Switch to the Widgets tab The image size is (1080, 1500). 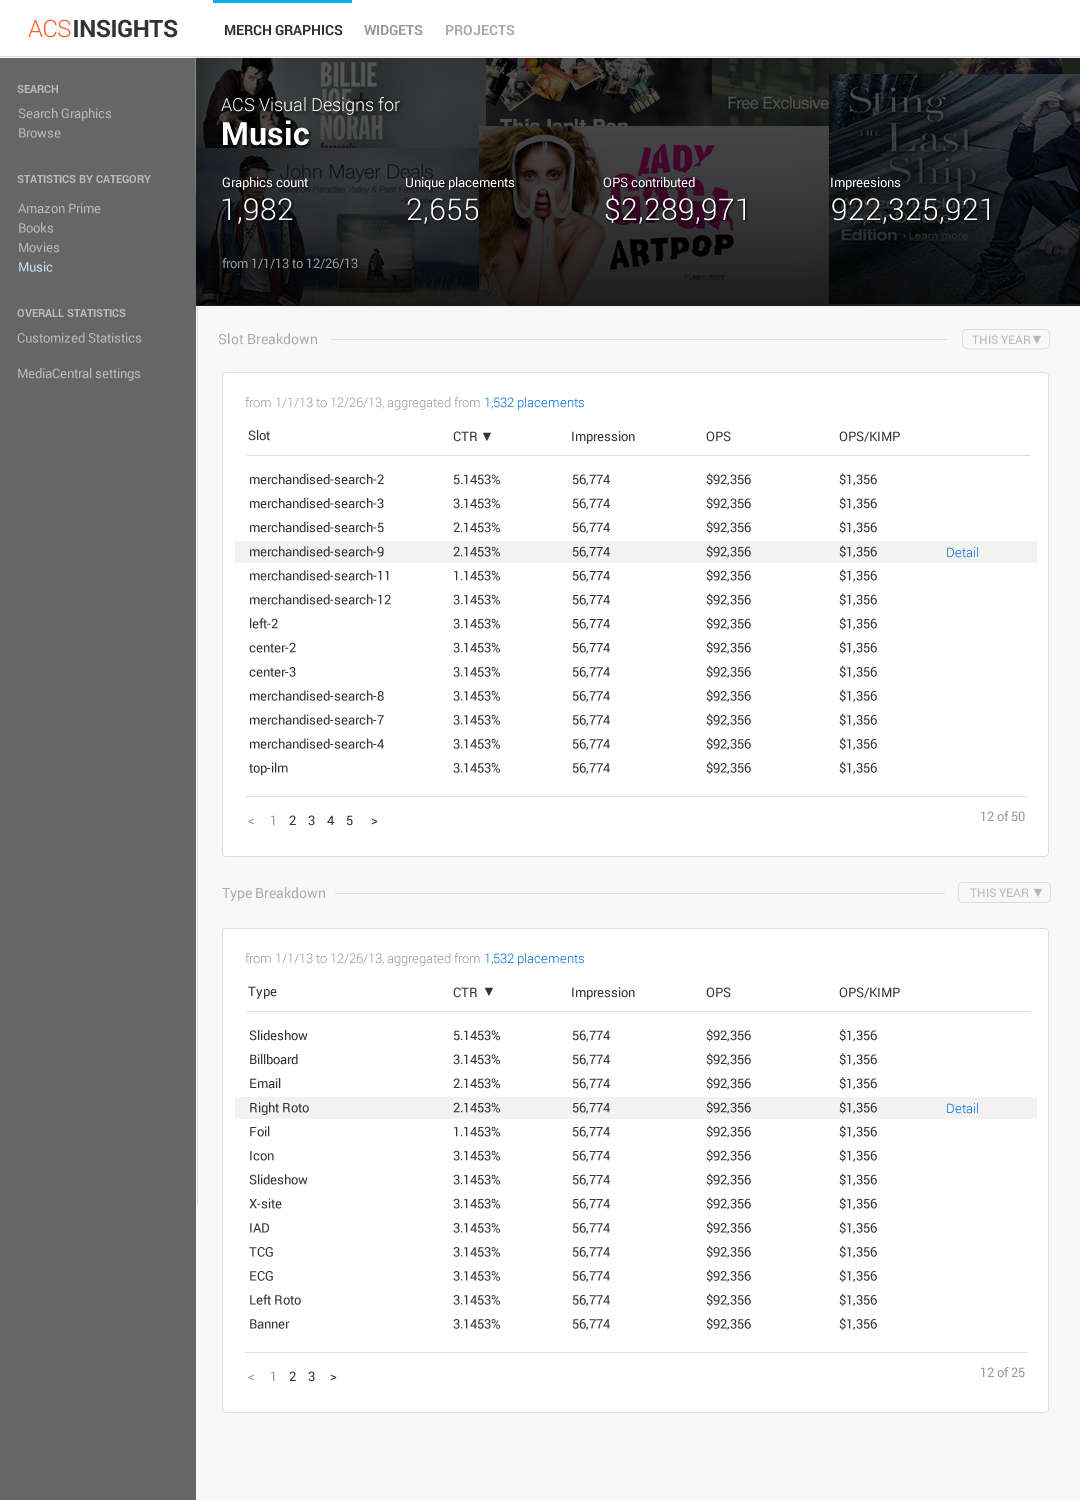point(393,31)
